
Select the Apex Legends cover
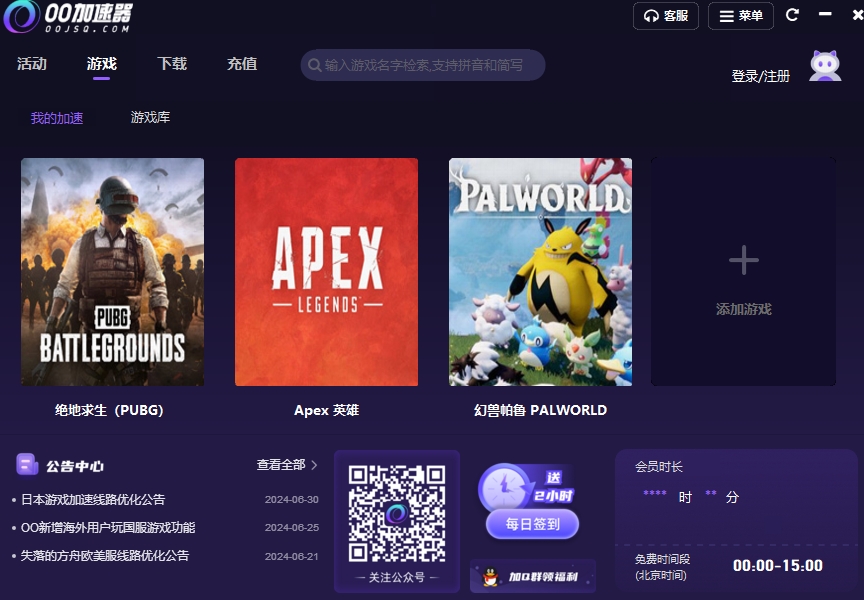click(326, 272)
